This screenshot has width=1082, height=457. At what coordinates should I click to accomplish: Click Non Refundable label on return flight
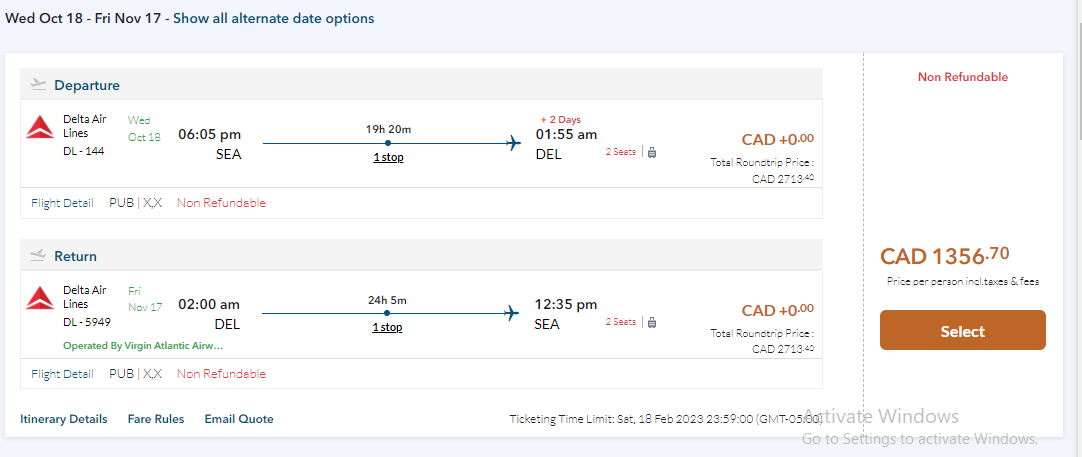(x=221, y=373)
